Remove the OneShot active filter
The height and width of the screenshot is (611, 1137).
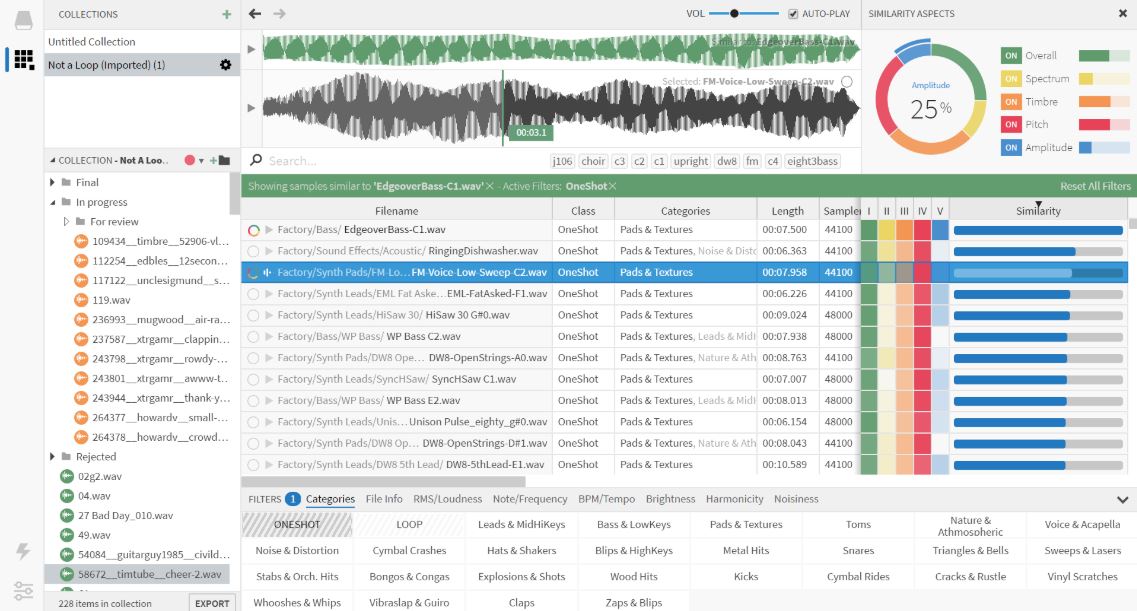(613, 186)
